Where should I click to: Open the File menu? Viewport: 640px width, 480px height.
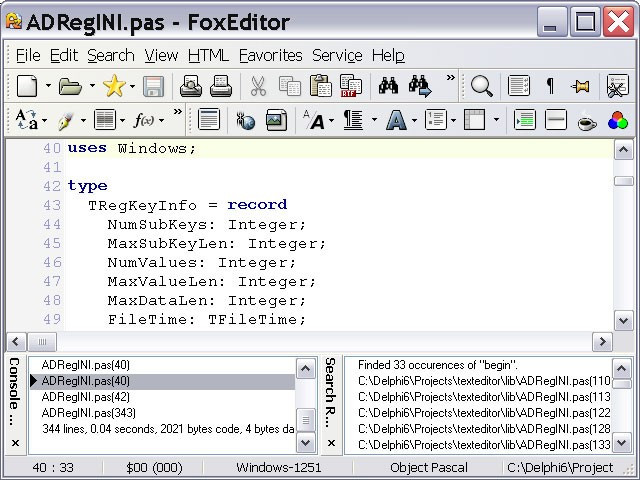click(28, 55)
